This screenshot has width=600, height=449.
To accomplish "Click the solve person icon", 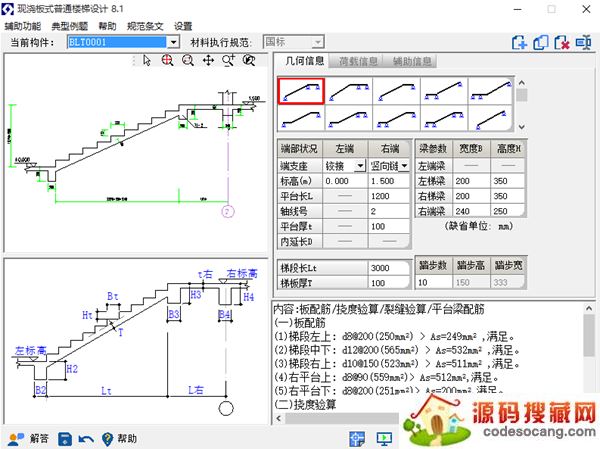I will pyautogui.click(x=16, y=439).
